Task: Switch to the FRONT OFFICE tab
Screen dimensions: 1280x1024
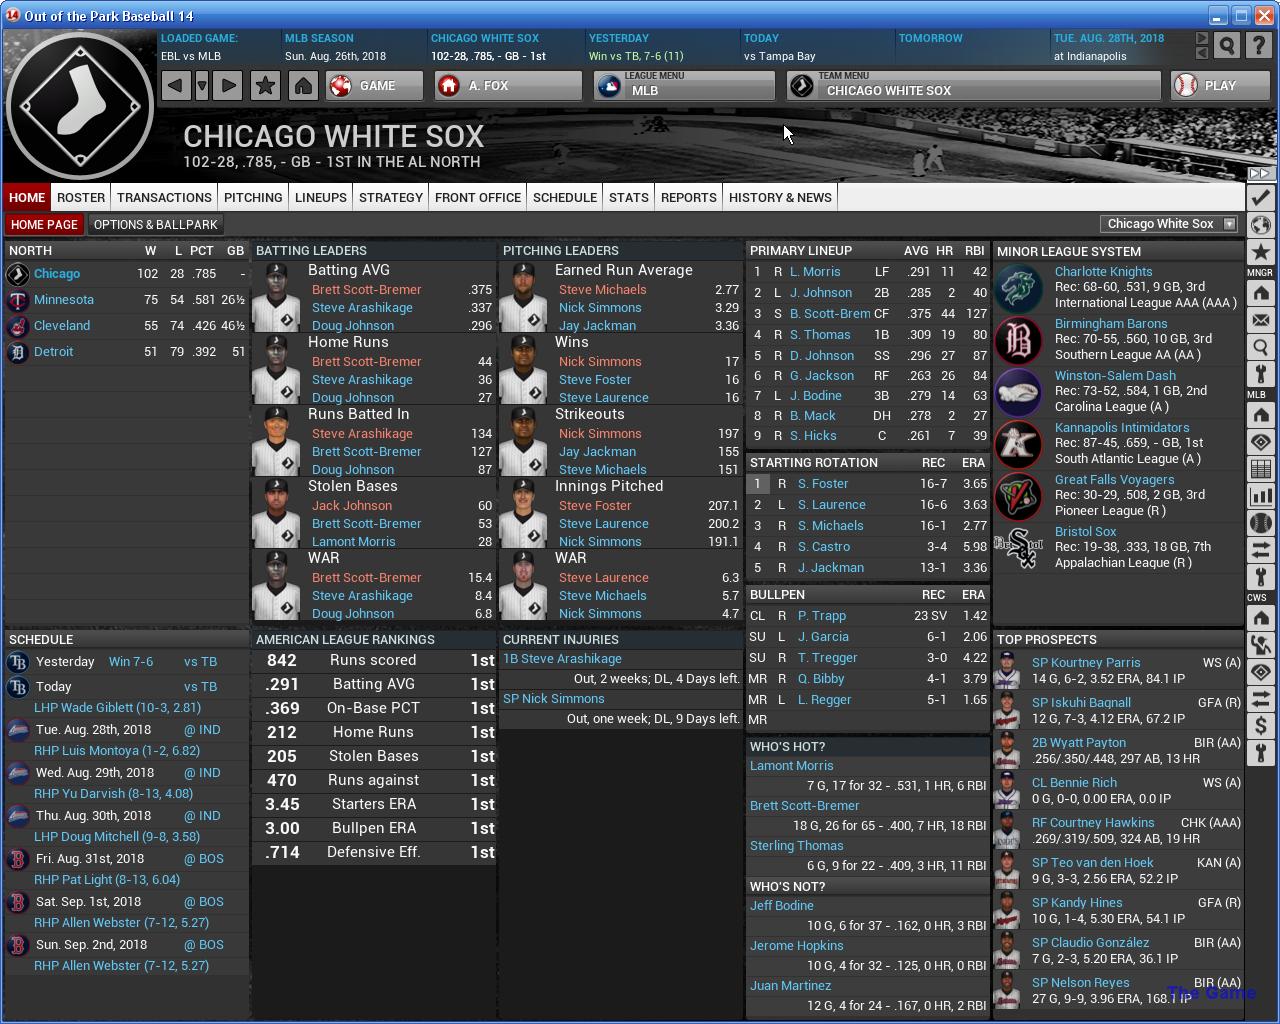Action: (x=478, y=198)
